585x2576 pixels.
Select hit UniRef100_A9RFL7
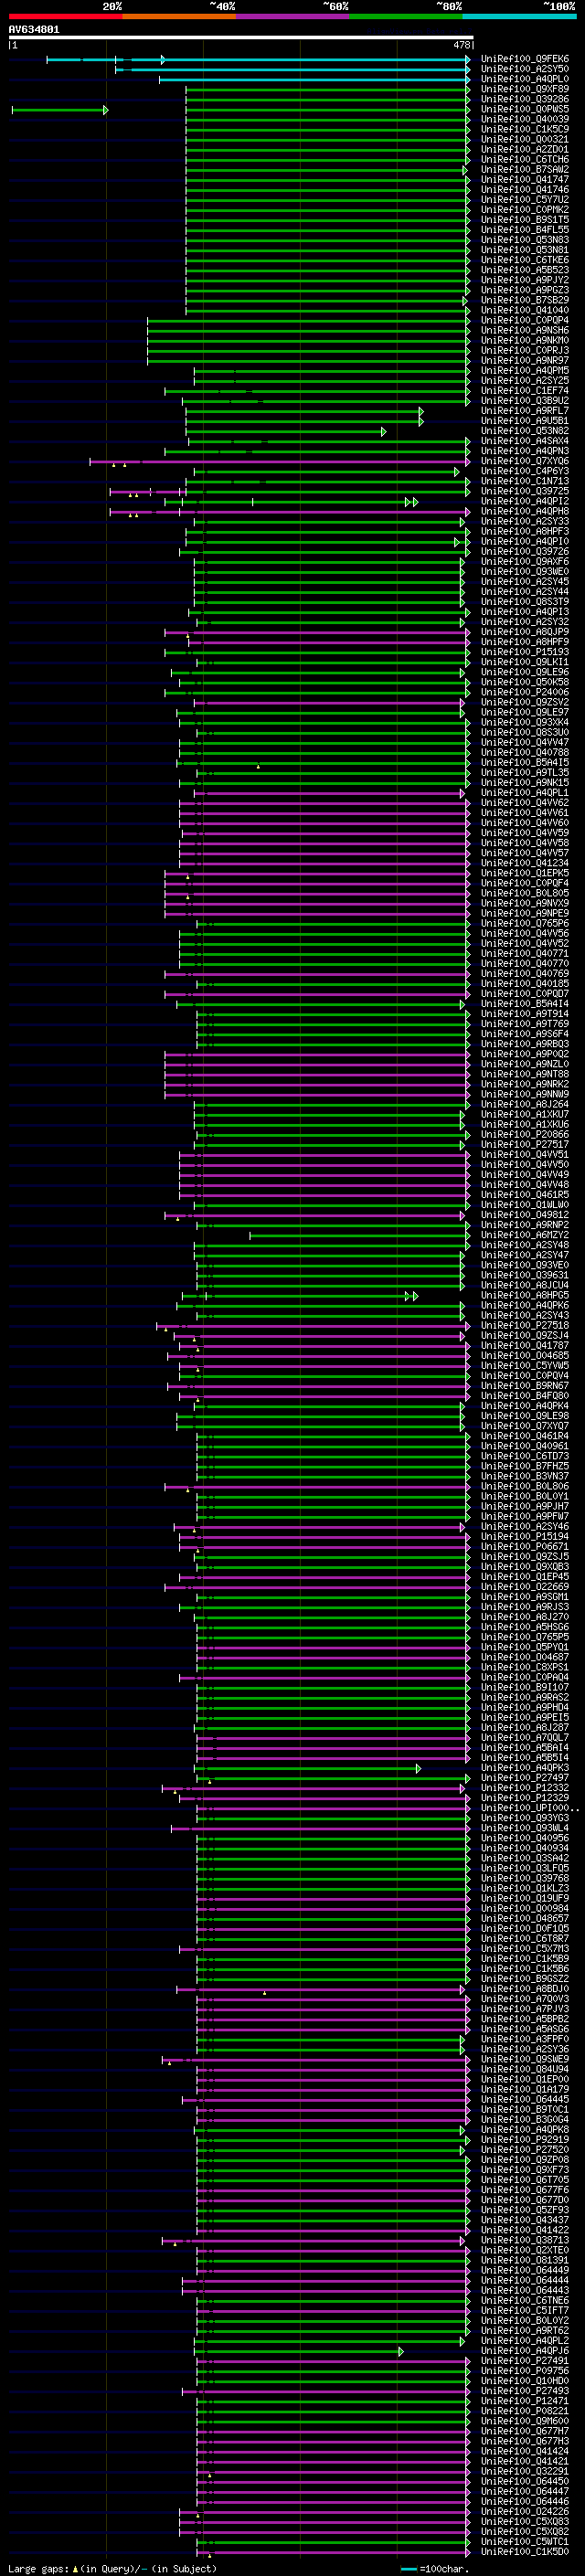click(525, 411)
